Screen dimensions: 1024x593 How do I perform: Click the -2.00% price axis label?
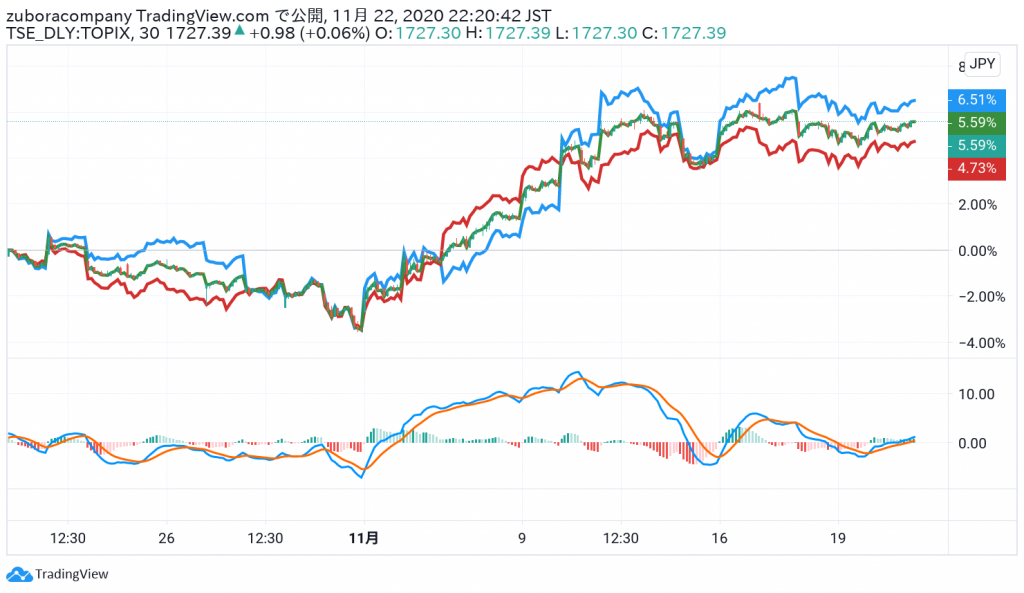[975, 297]
